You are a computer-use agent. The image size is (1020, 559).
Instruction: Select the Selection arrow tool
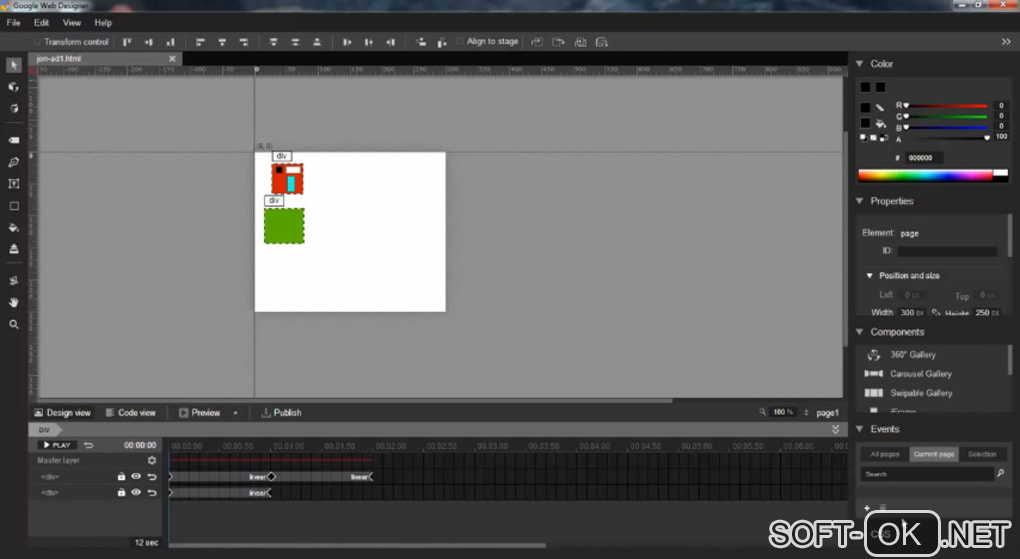[14, 65]
